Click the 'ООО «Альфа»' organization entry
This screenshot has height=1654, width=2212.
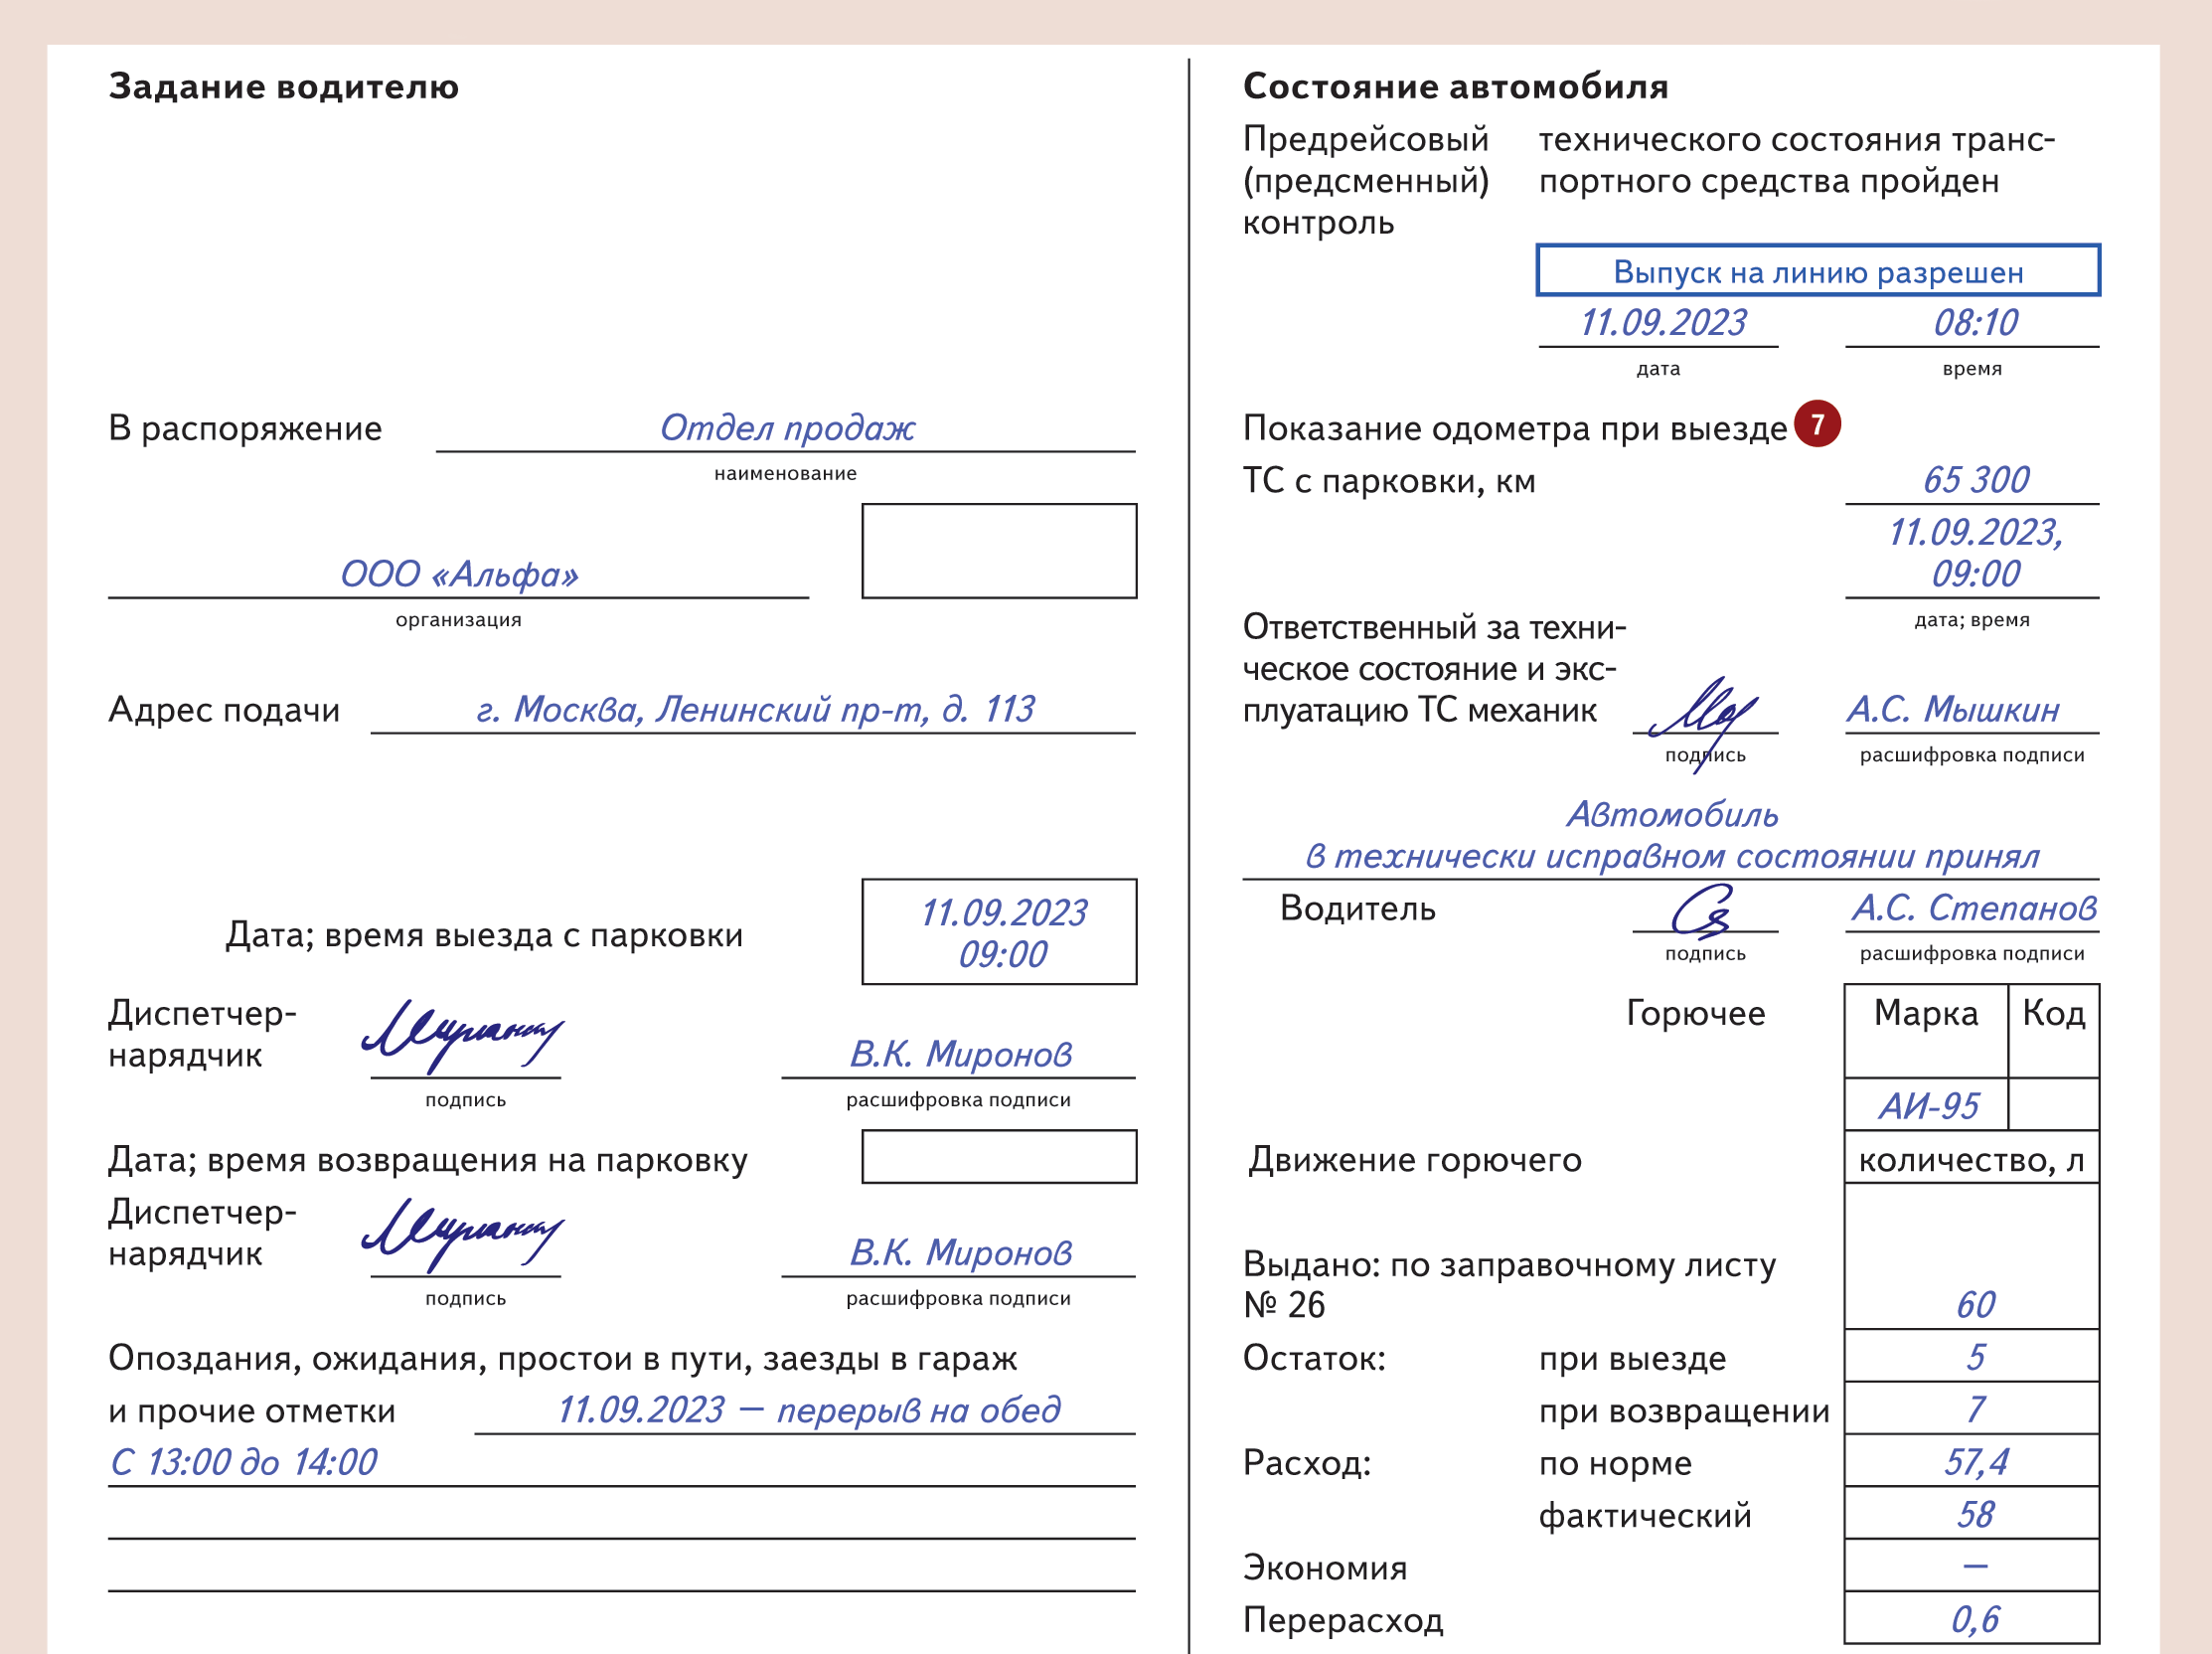click(x=459, y=574)
